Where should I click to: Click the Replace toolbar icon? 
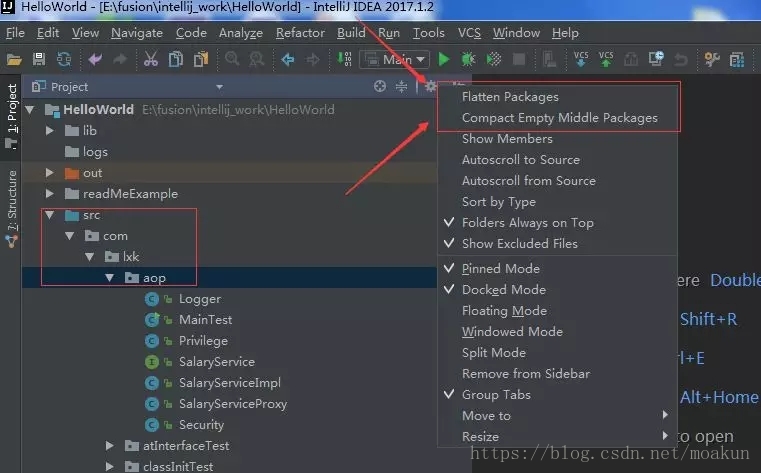click(x=256, y=59)
